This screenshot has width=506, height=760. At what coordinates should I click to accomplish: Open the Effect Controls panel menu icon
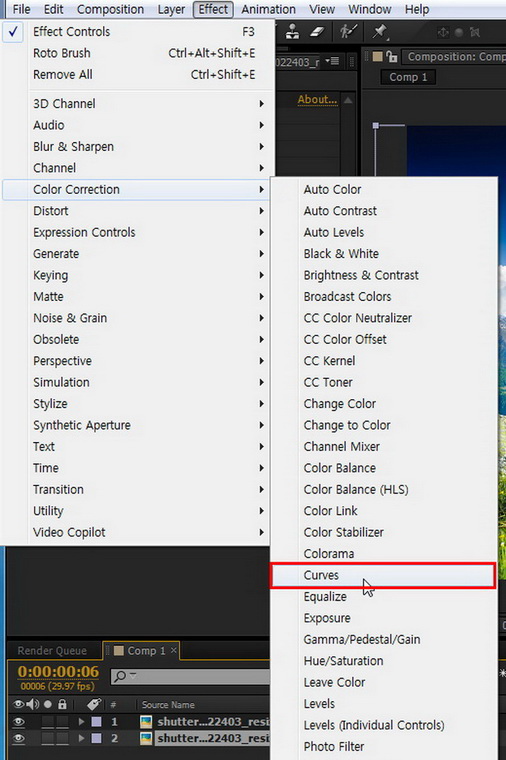[x=332, y=61]
